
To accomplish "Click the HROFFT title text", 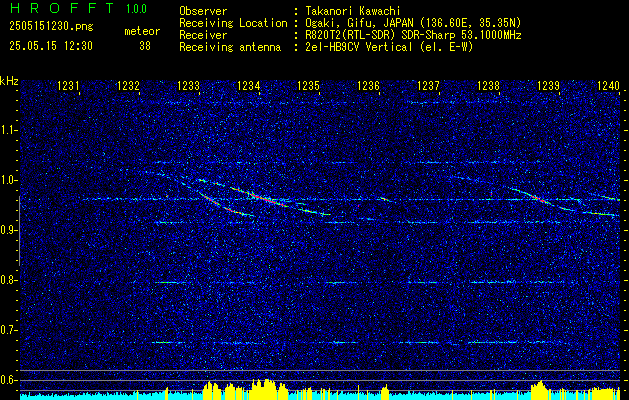I will [x=61, y=8].
